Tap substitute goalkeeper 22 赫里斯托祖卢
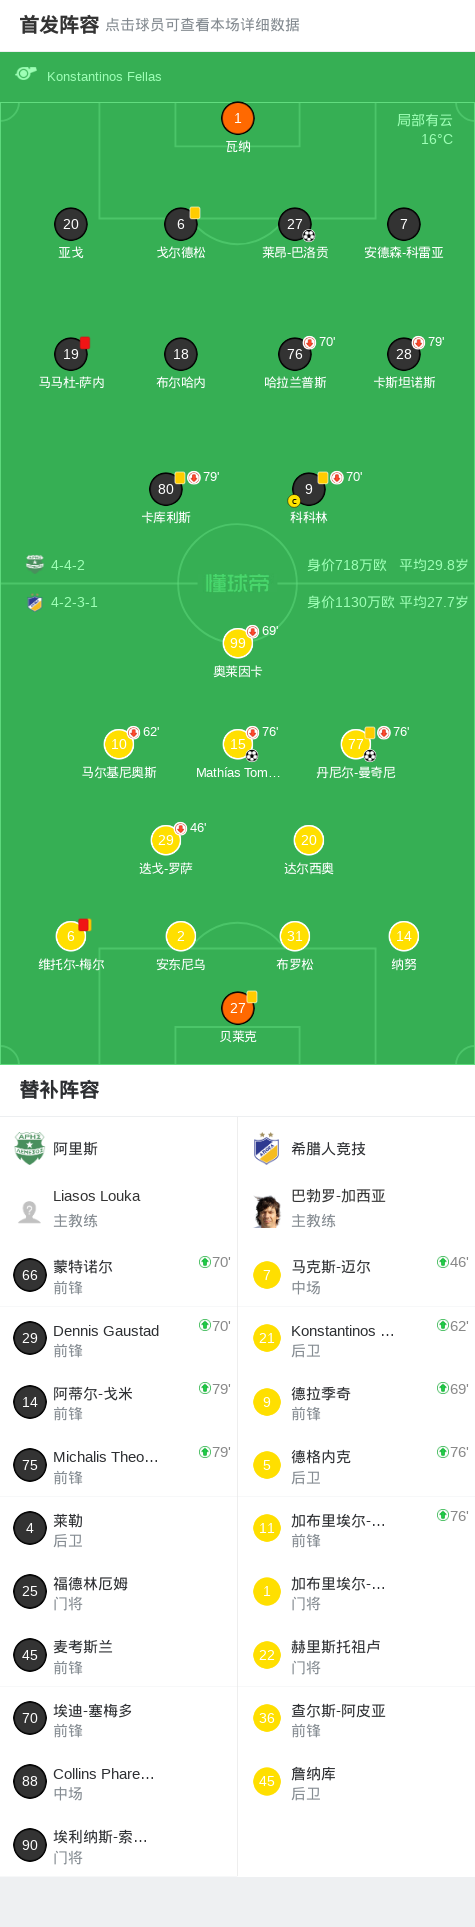Image resolution: width=475 pixels, height=1927 pixels. [356, 1656]
